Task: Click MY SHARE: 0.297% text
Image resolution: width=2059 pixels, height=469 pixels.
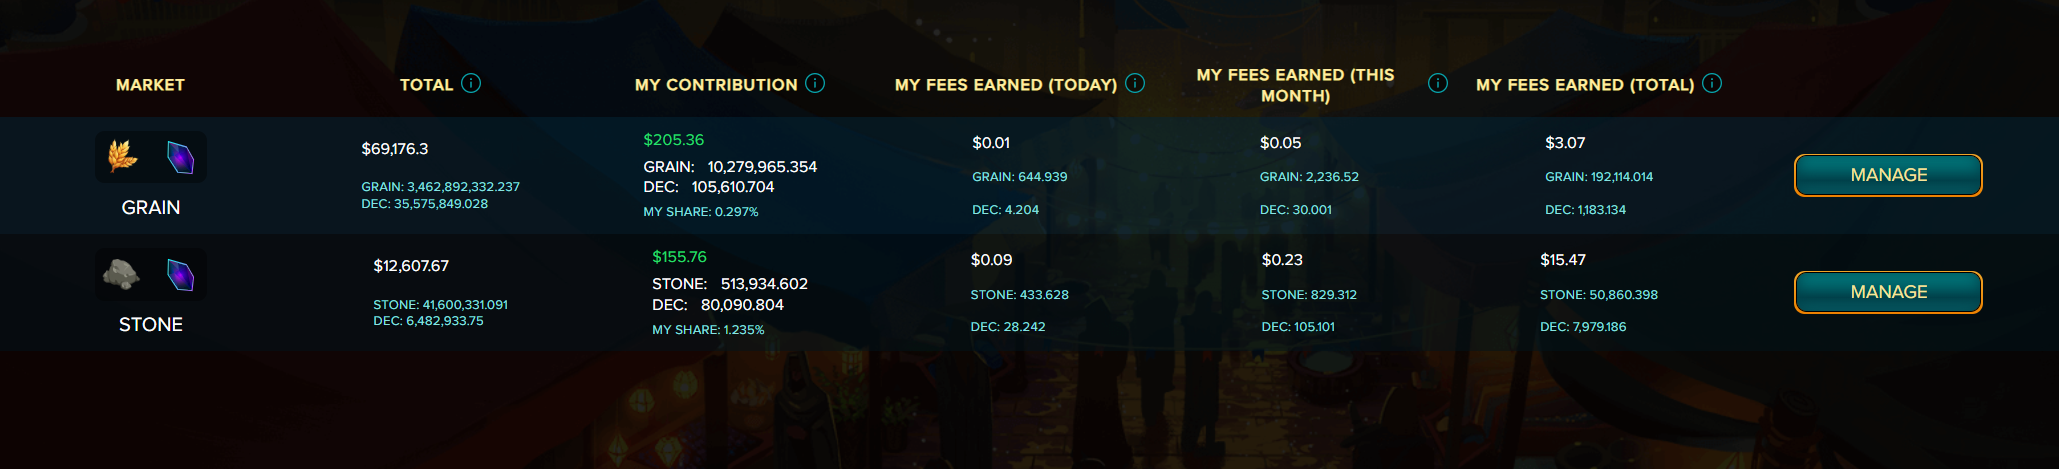Action: 701,212
